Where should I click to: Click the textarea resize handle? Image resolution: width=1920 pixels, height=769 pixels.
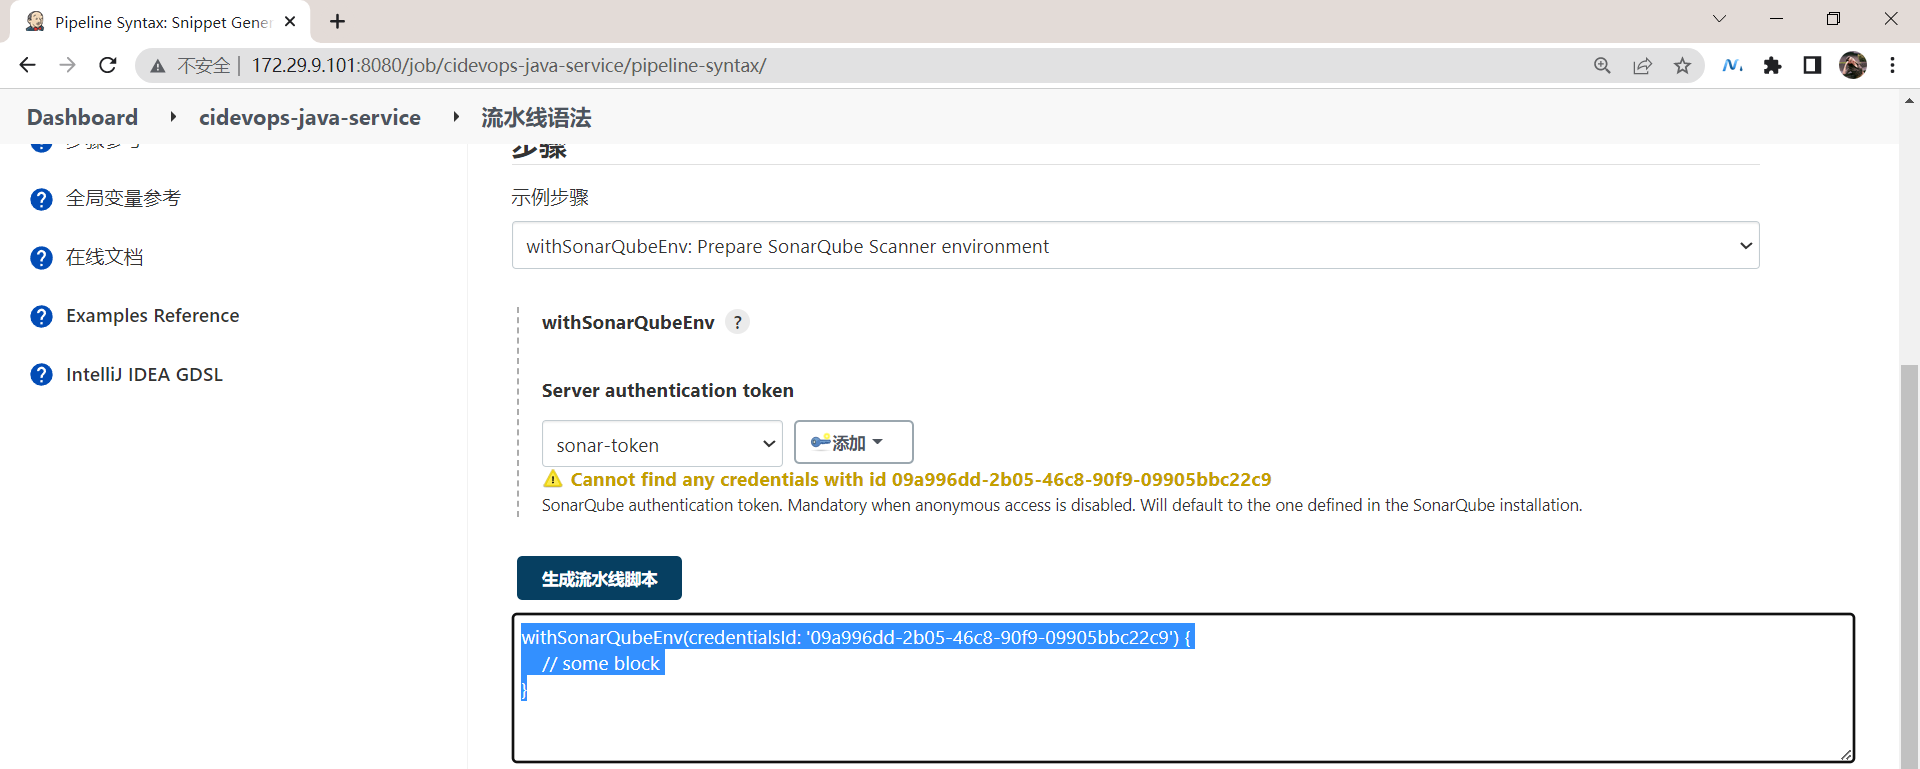coord(1846,754)
